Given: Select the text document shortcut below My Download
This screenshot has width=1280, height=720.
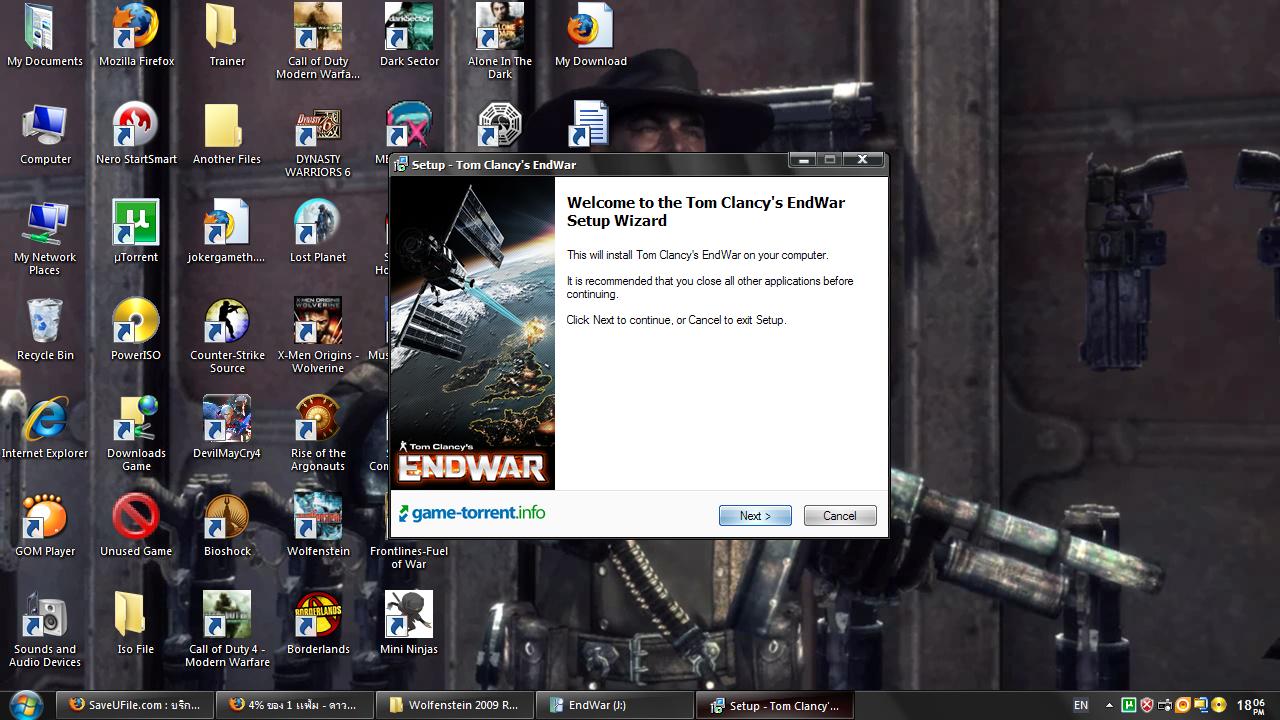Looking at the screenshot, I should pos(590,124).
